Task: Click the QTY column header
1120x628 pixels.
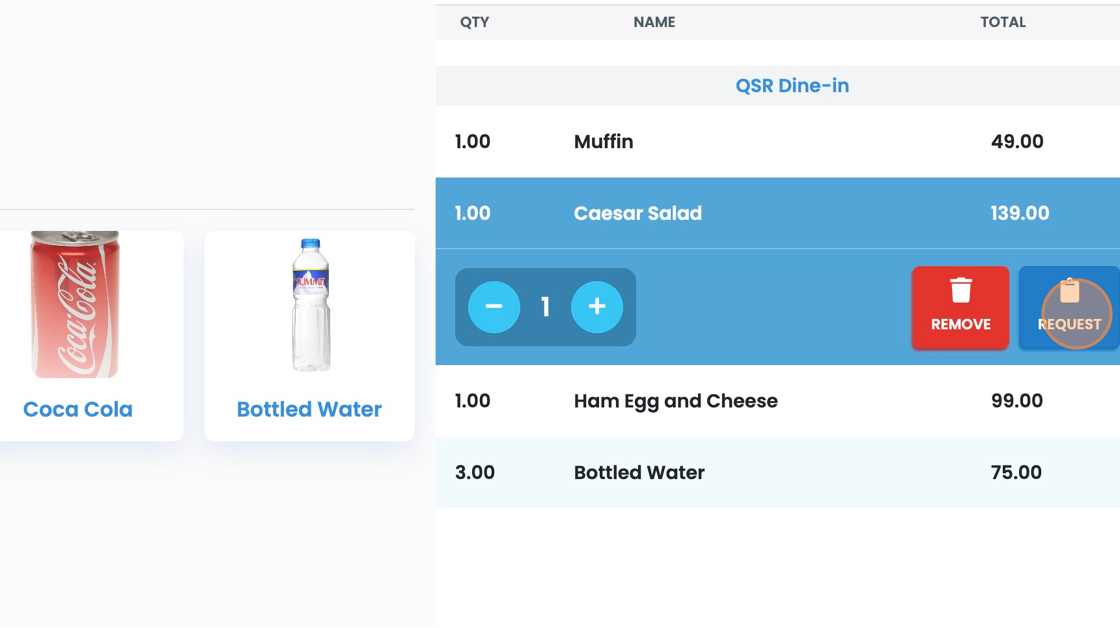Action: pyautogui.click(x=474, y=22)
